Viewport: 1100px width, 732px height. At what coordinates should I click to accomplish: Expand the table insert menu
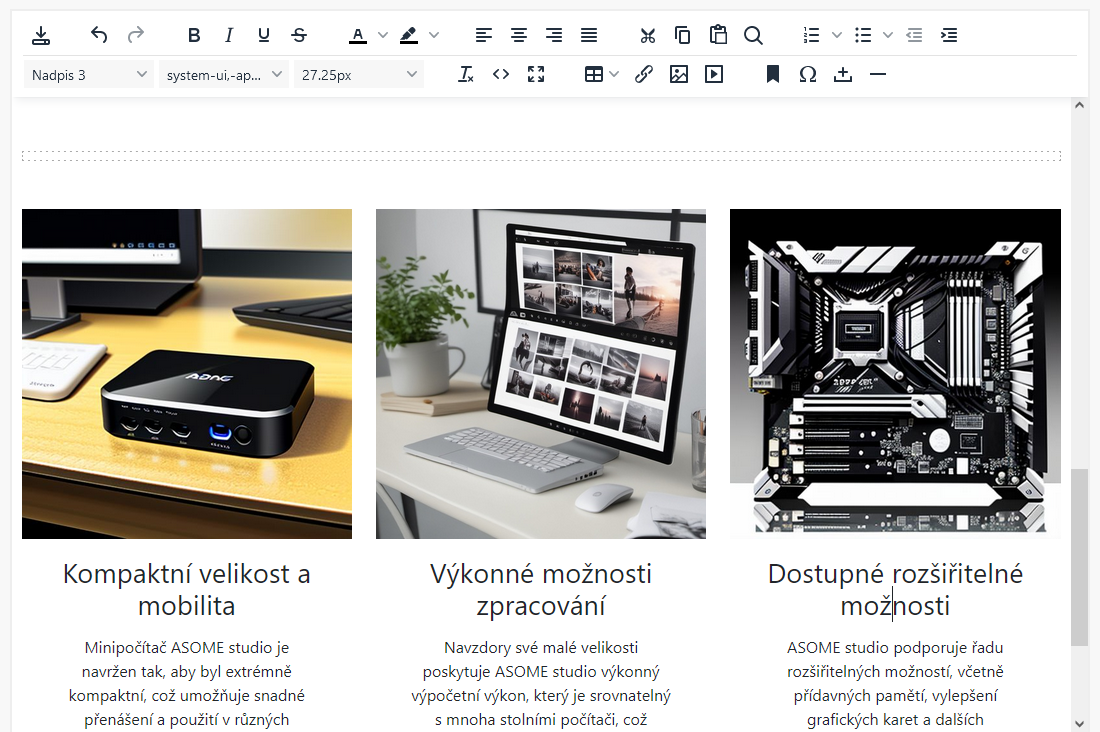click(x=614, y=75)
